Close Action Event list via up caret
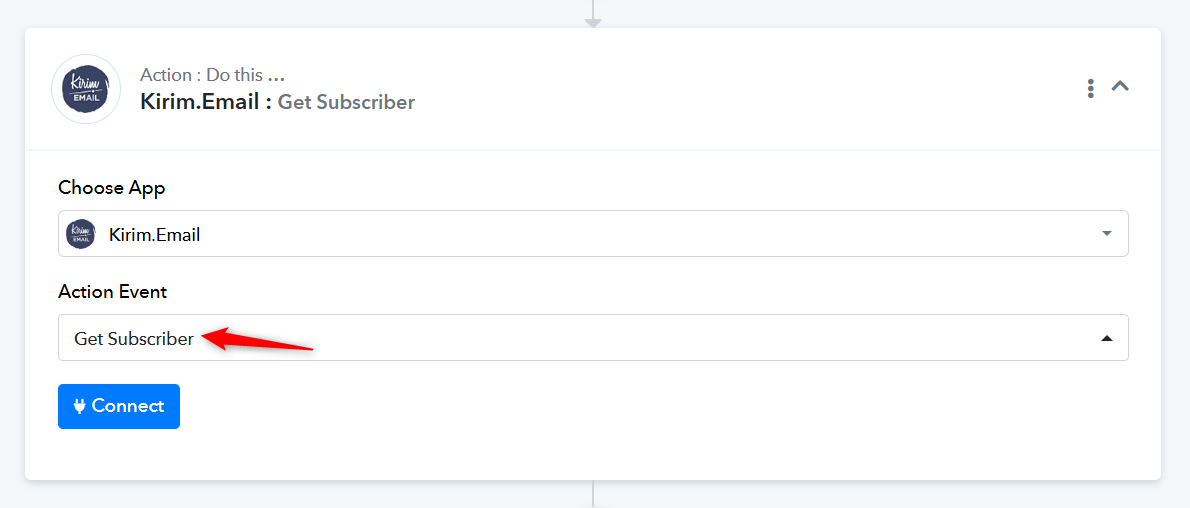The height and width of the screenshot is (508, 1190). point(1107,339)
